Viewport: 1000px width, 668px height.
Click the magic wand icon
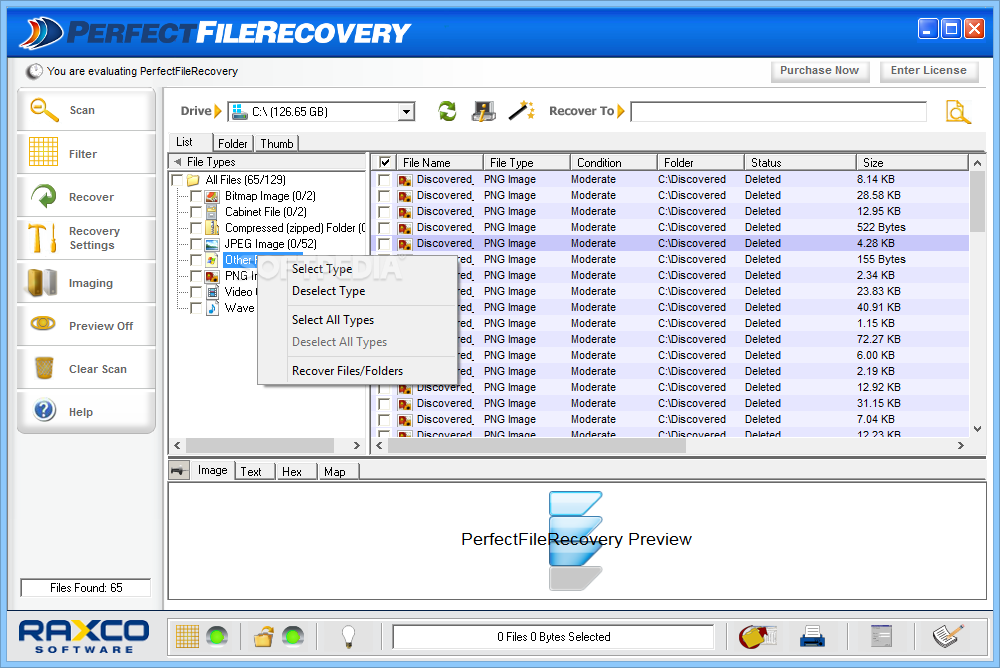click(521, 110)
